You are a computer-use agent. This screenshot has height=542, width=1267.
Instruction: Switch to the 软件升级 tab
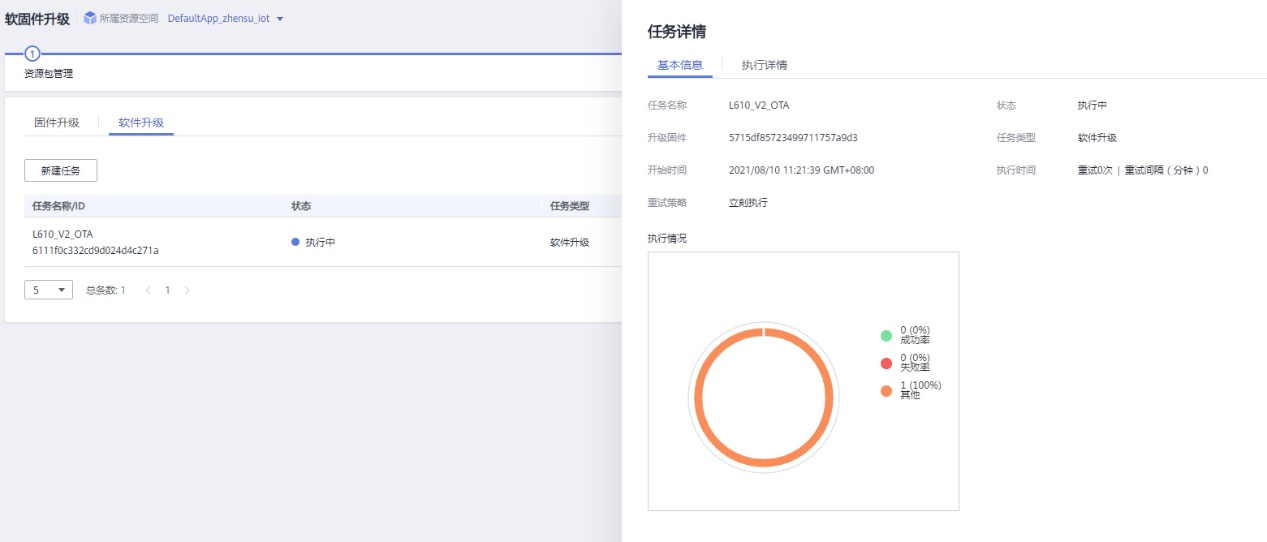pyautogui.click(x=141, y=123)
